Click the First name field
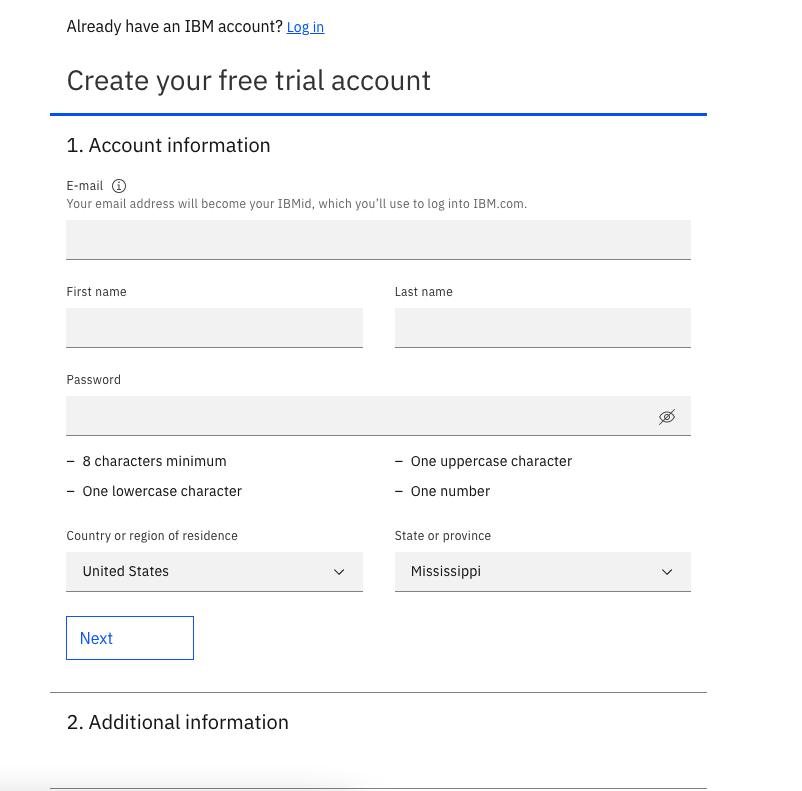Viewport: 802px width, 791px height. point(214,327)
